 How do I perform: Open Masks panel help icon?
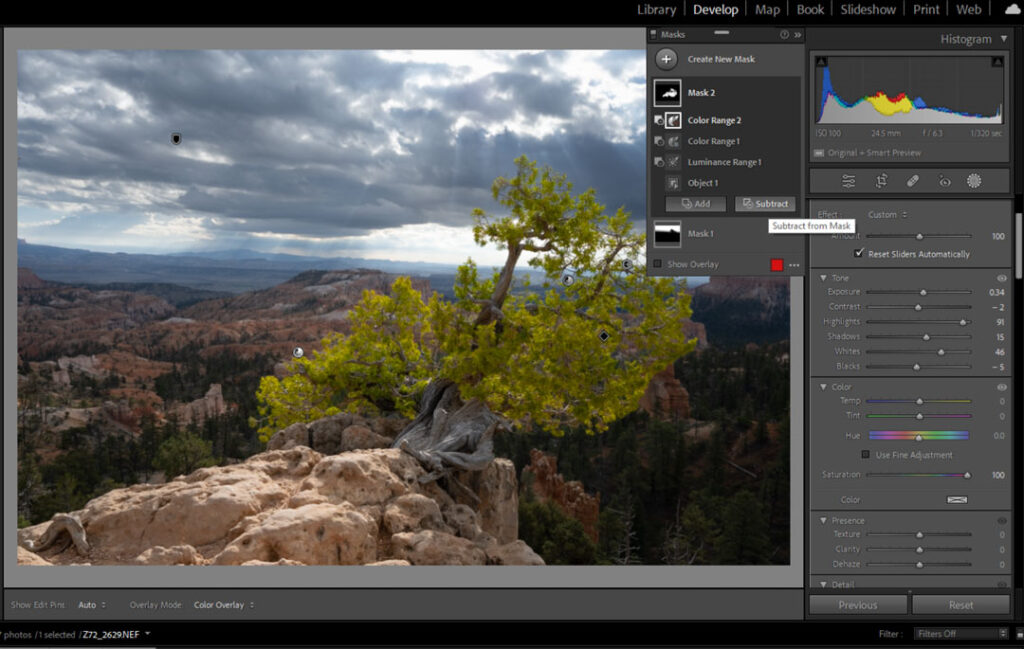point(784,35)
